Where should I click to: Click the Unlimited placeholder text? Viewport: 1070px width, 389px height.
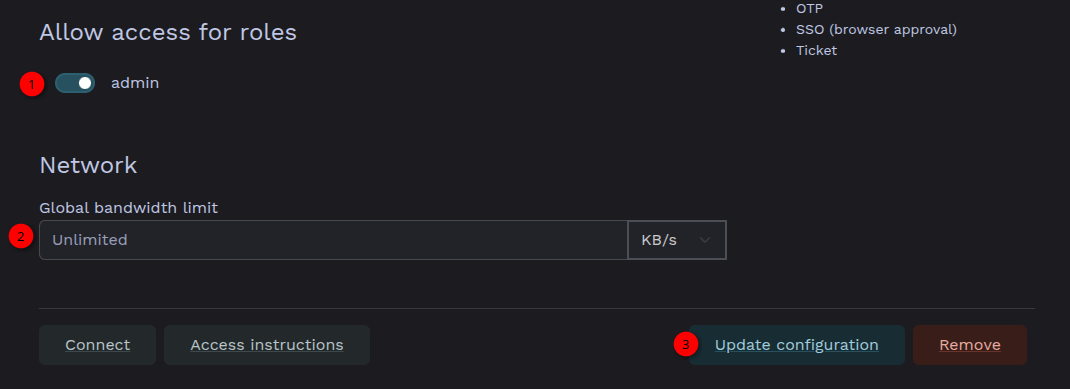pos(89,240)
